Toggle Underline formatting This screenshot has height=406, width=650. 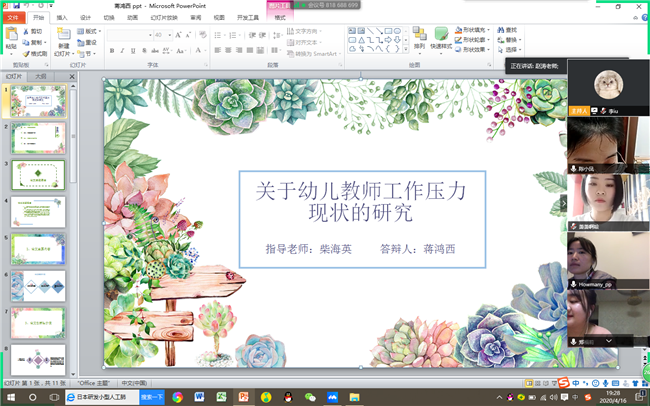coord(133,51)
